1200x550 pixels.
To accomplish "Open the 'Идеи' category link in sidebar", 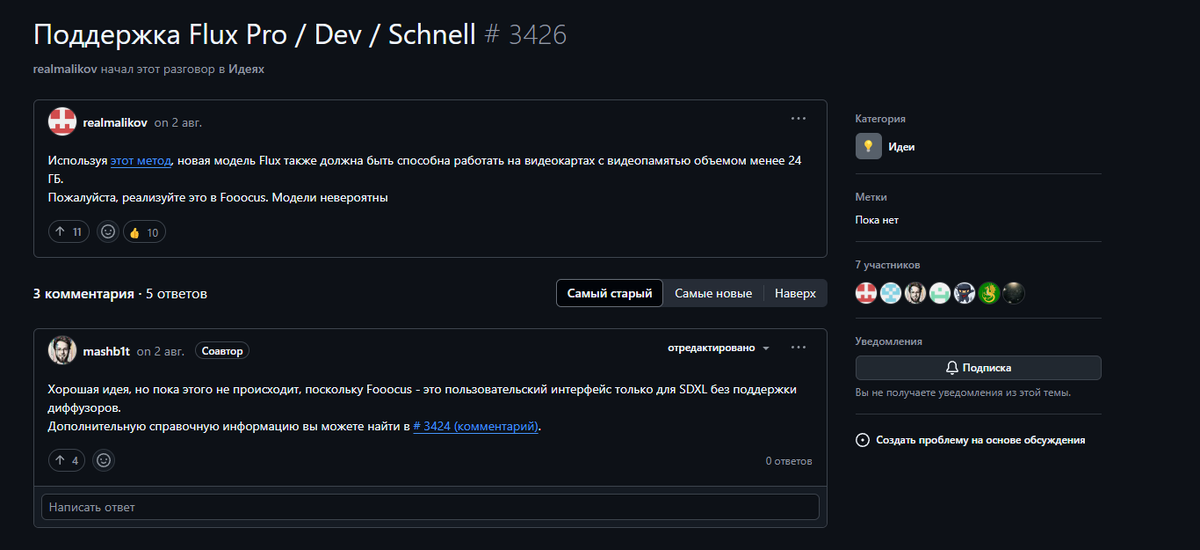I will tap(901, 146).
